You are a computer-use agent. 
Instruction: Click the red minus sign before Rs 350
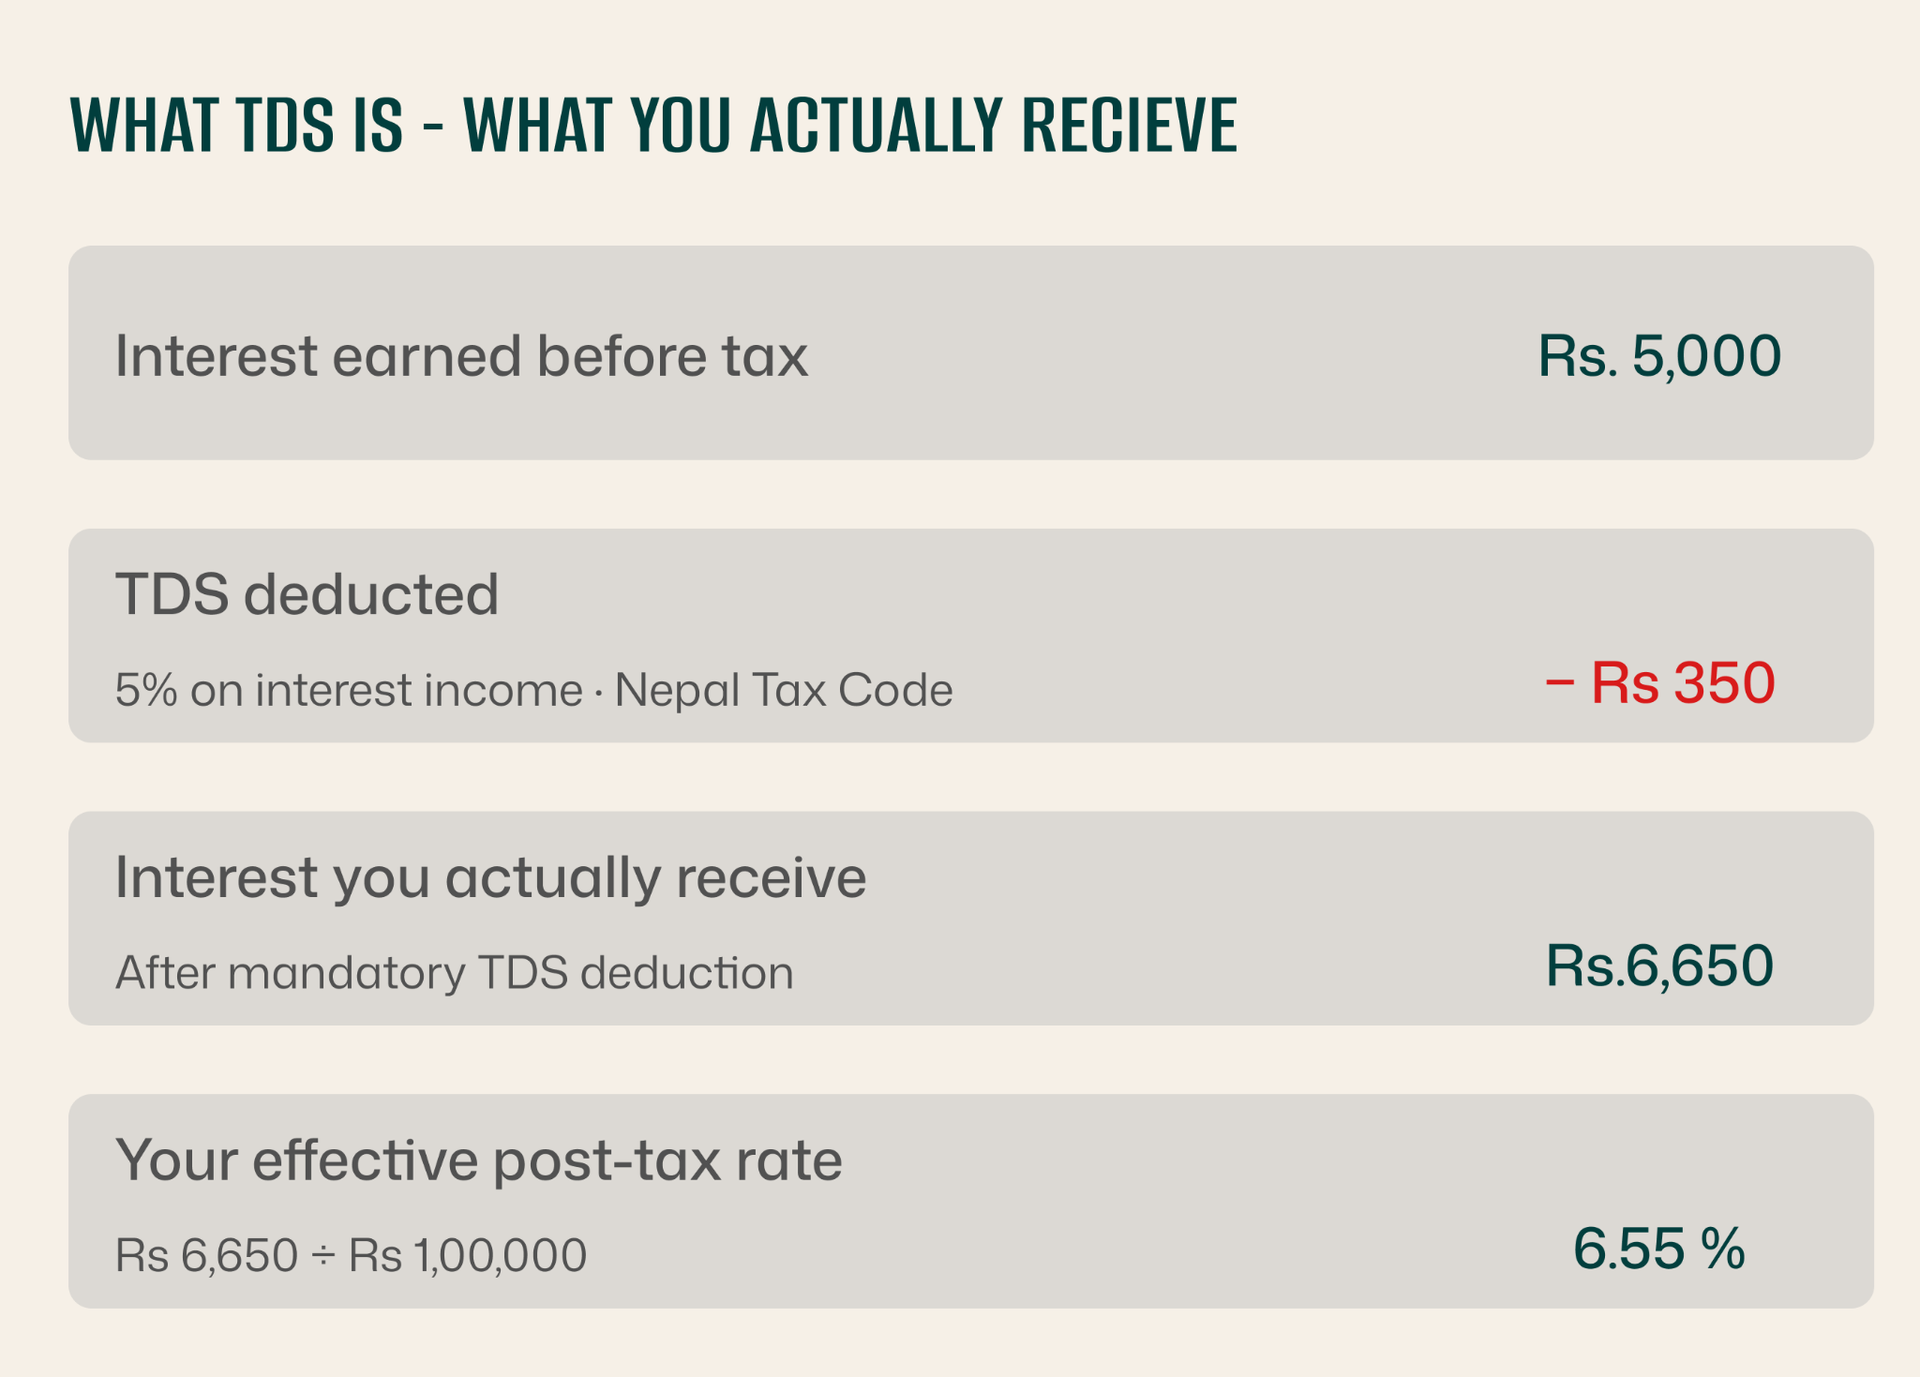point(1559,684)
